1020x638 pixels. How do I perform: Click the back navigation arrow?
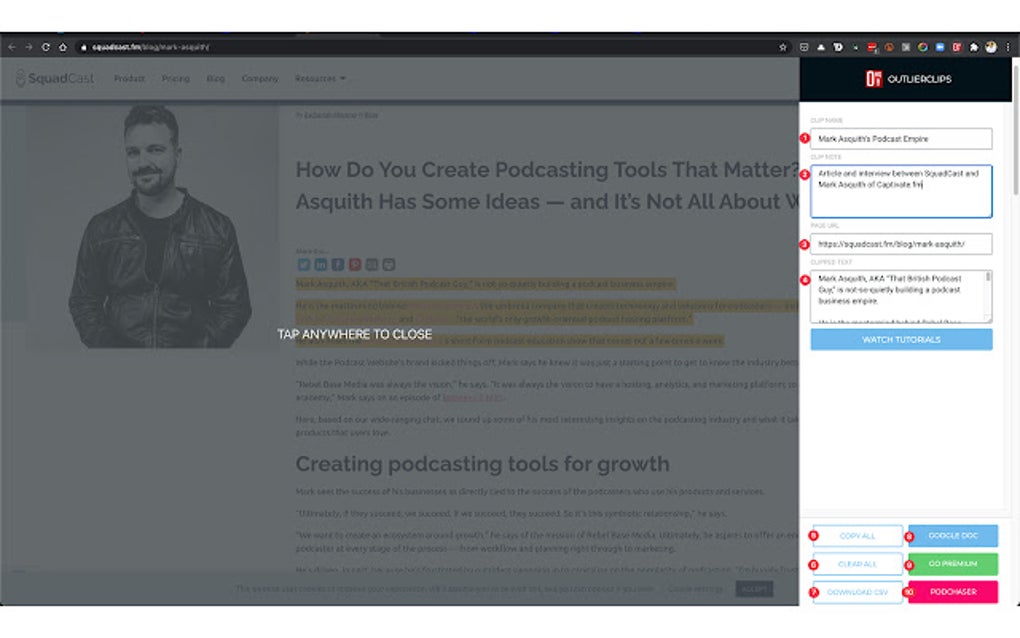pyautogui.click(x=10, y=46)
